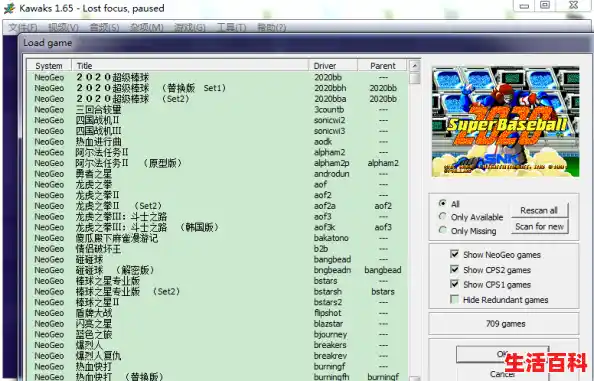Sort list by Title column header
Viewport: 594px width, 381px height.
click(x=190, y=66)
